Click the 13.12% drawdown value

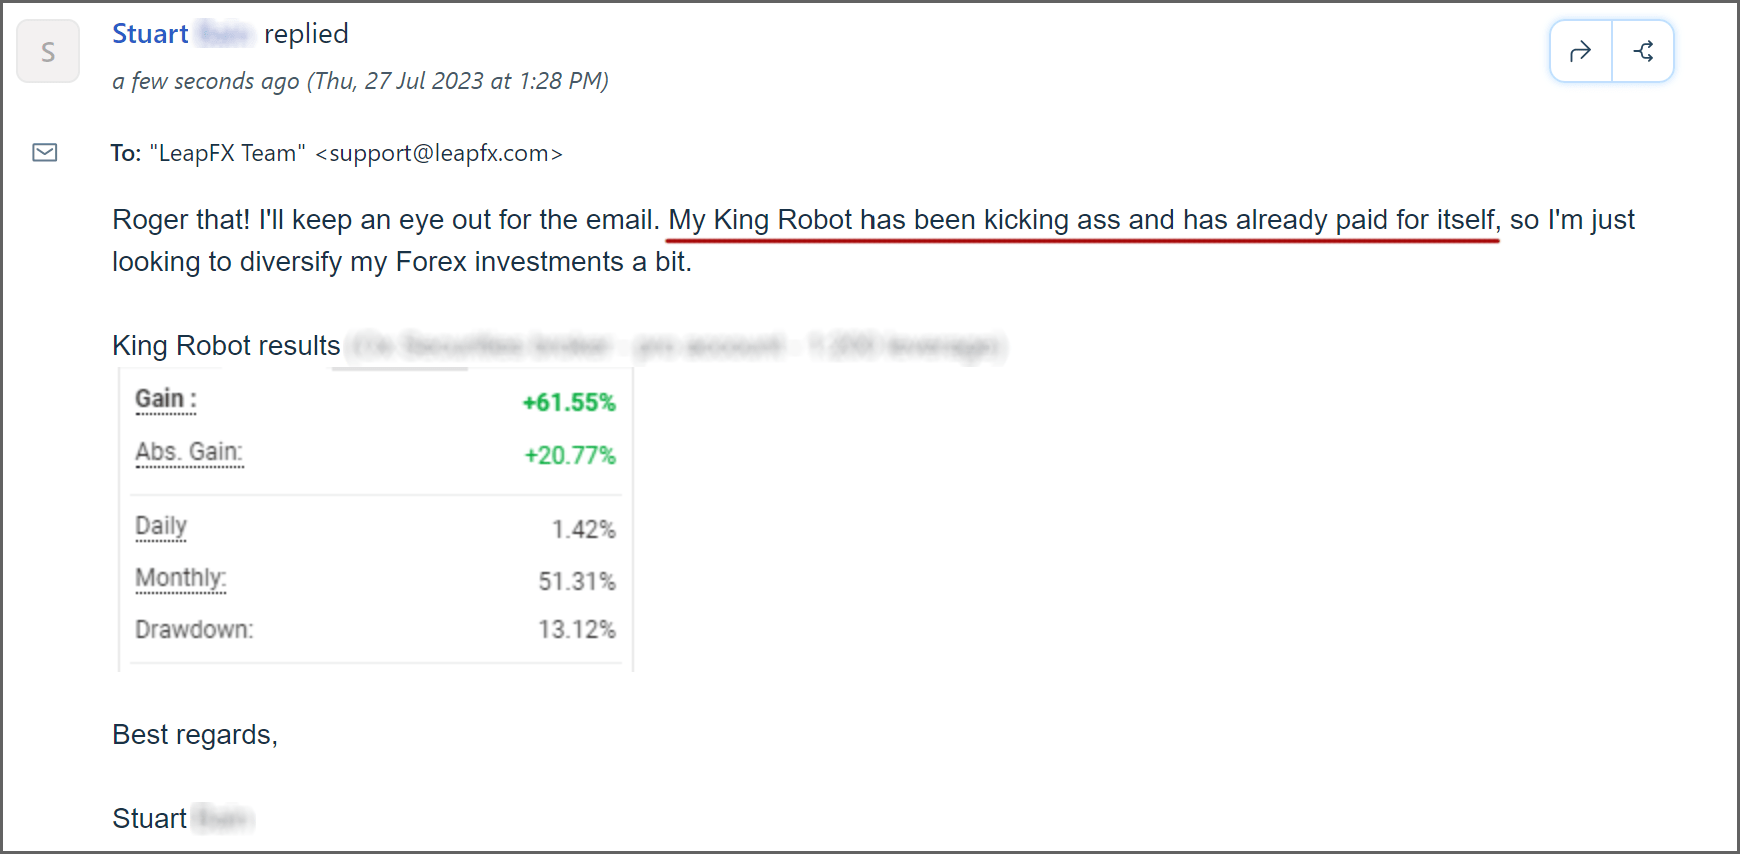(577, 630)
